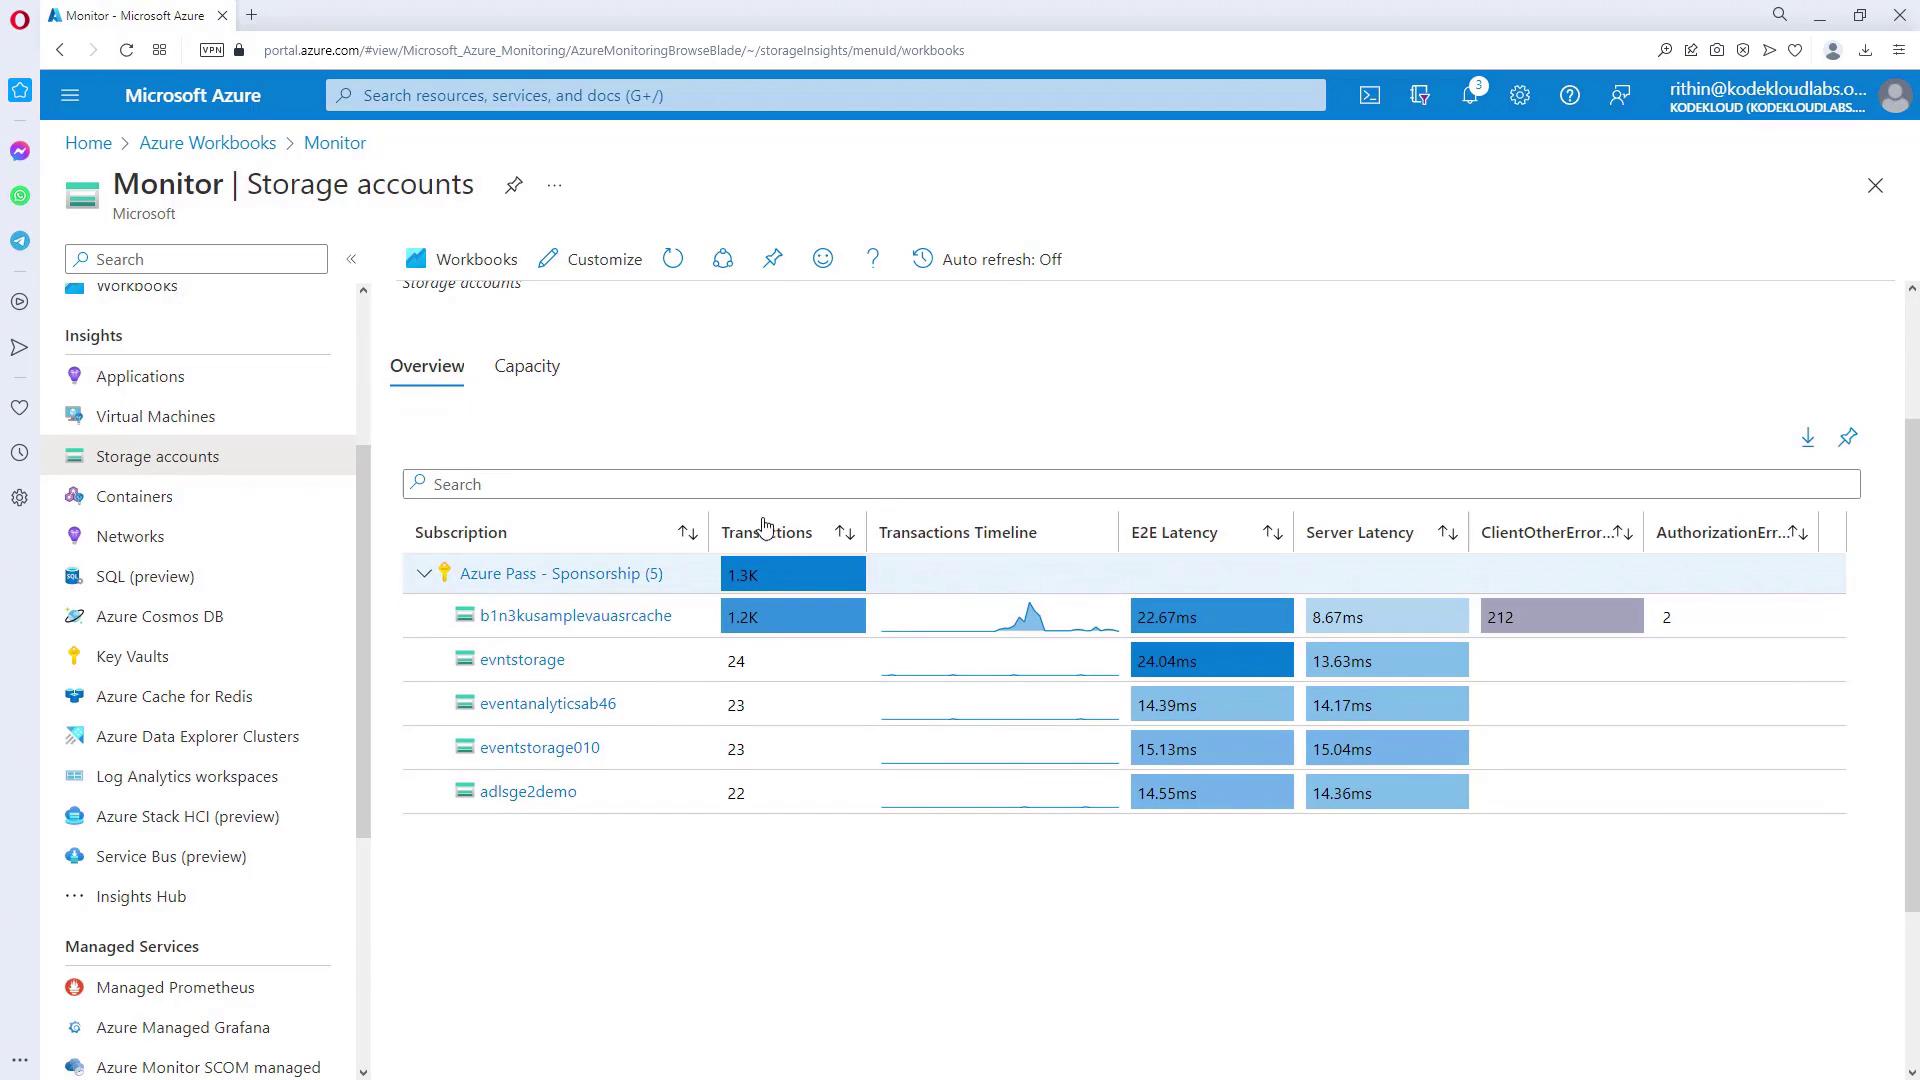The width and height of the screenshot is (1920, 1080).
Task: Collapse the Azure Pass - Sponsorship group
Action: tap(424, 574)
